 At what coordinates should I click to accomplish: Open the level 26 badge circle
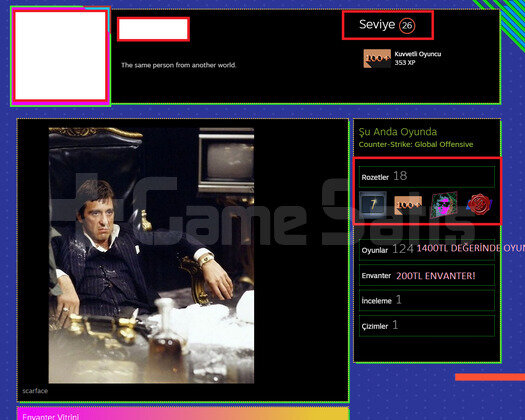tap(407, 25)
